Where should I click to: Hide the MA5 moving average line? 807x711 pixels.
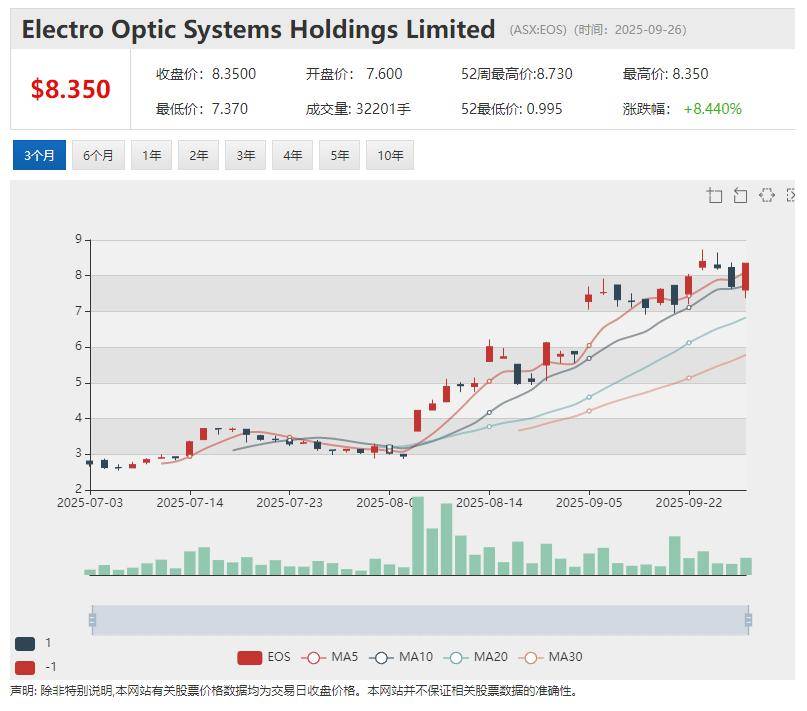(x=331, y=657)
